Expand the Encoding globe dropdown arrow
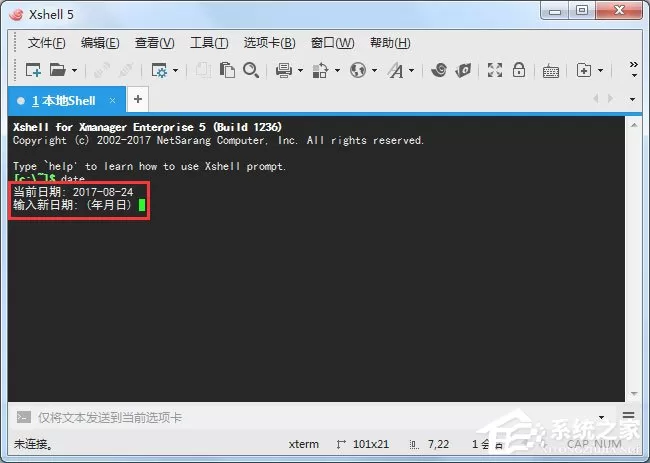The image size is (650, 463). 374,70
